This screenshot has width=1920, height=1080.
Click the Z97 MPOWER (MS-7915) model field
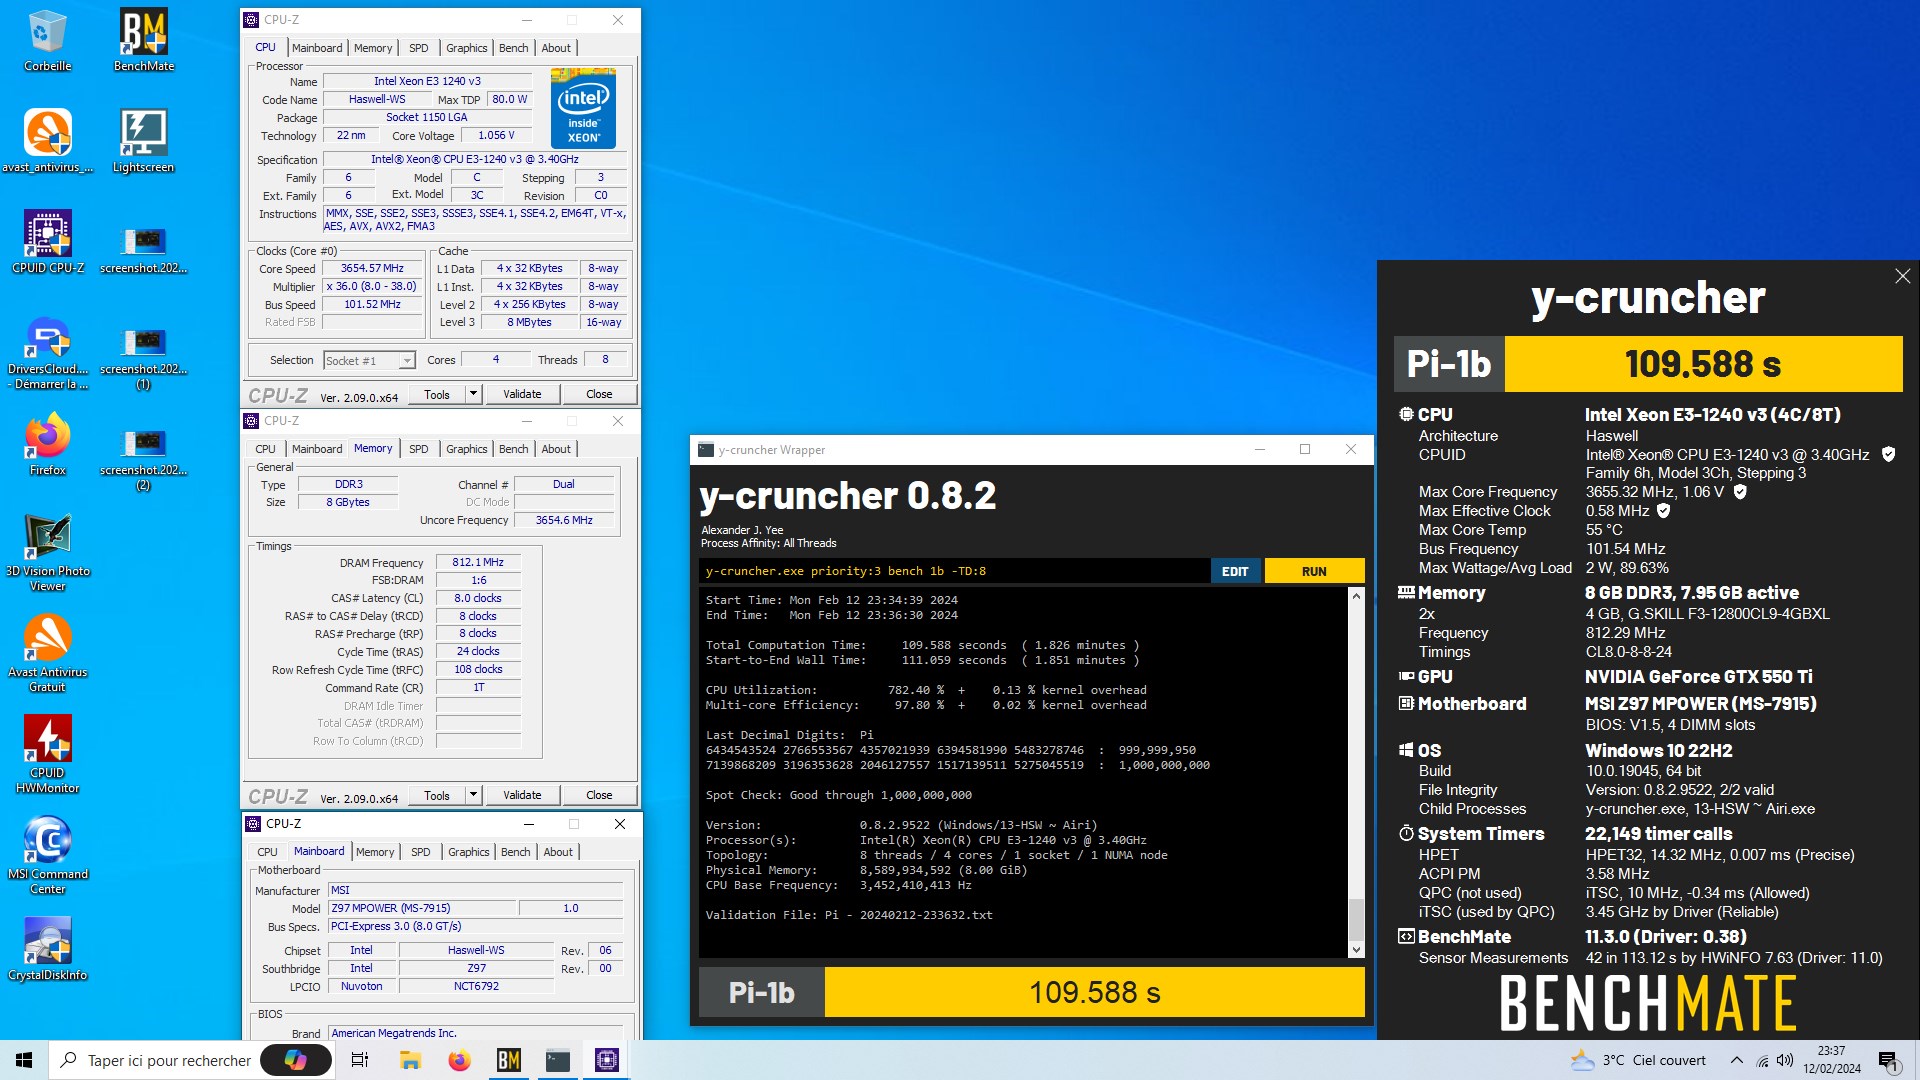(x=421, y=908)
